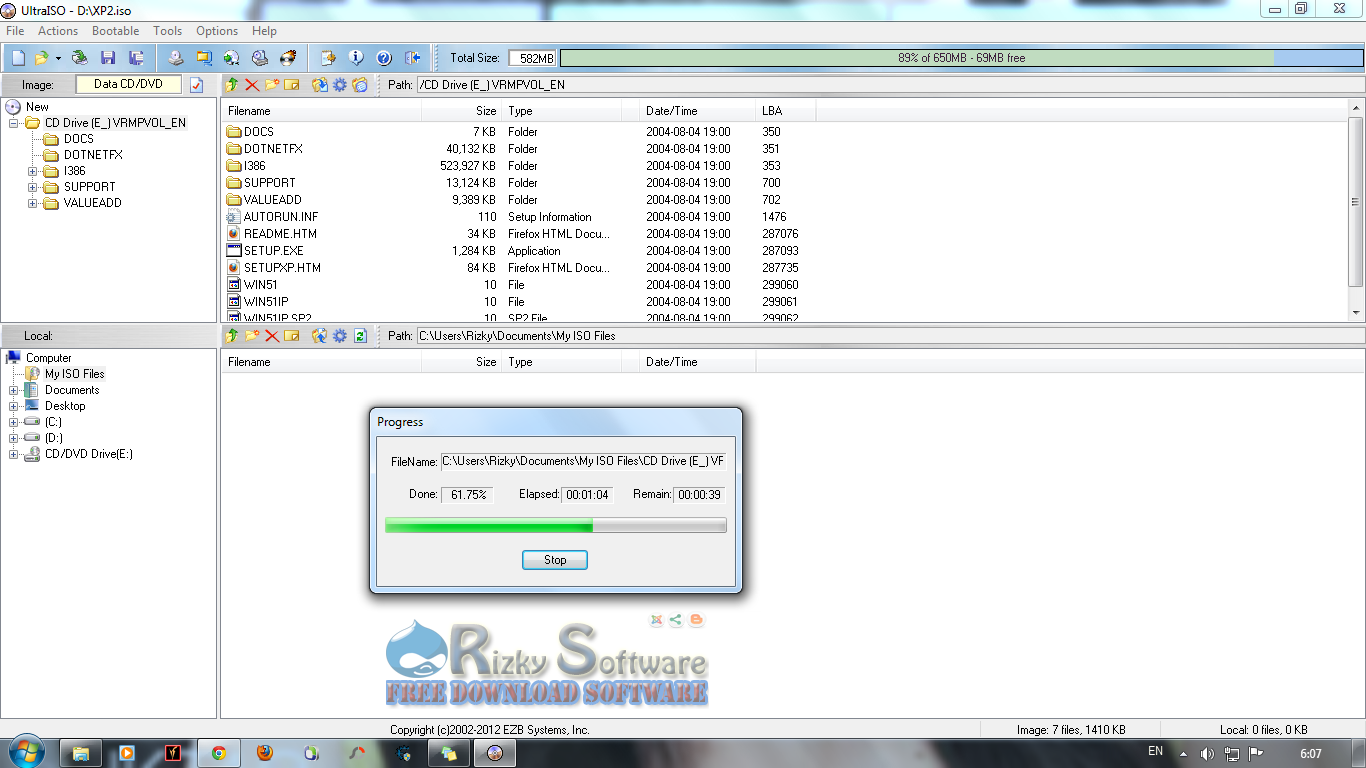The width and height of the screenshot is (1366, 768).
Task: Click green Refresh icon in Local toolbar
Action: click(360, 336)
